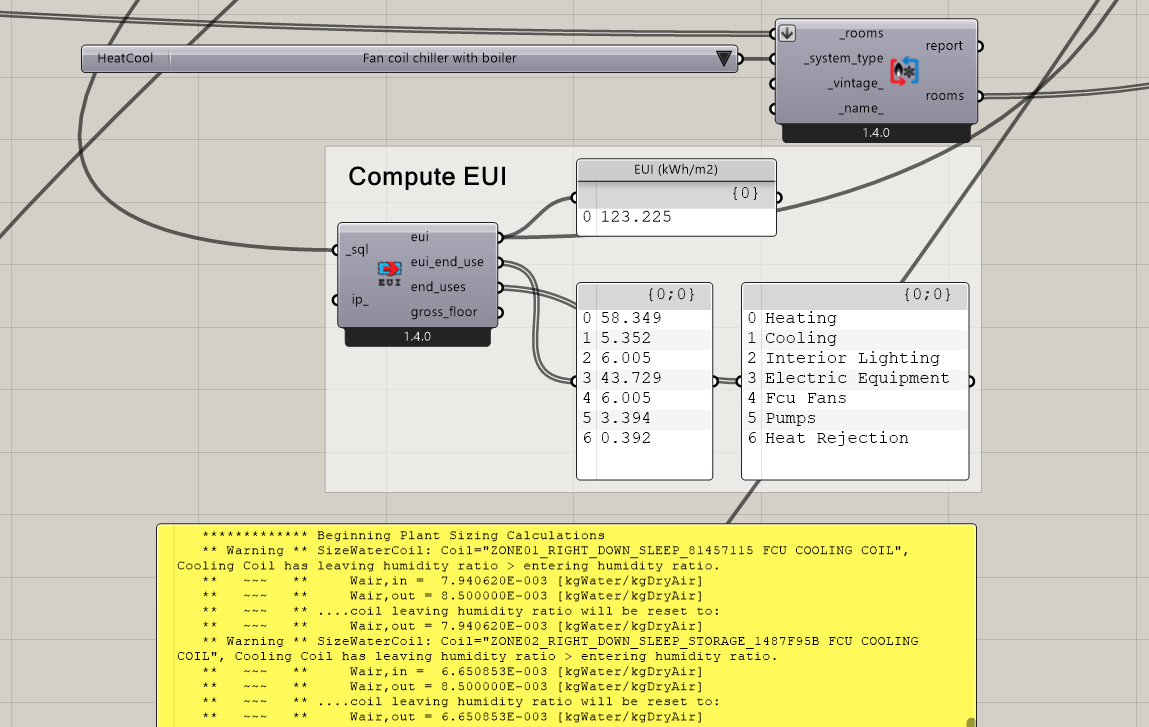The width and height of the screenshot is (1149, 727).
Task: Open the Fan coil chiller dropdown arrow
Action: (x=723, y=59)
